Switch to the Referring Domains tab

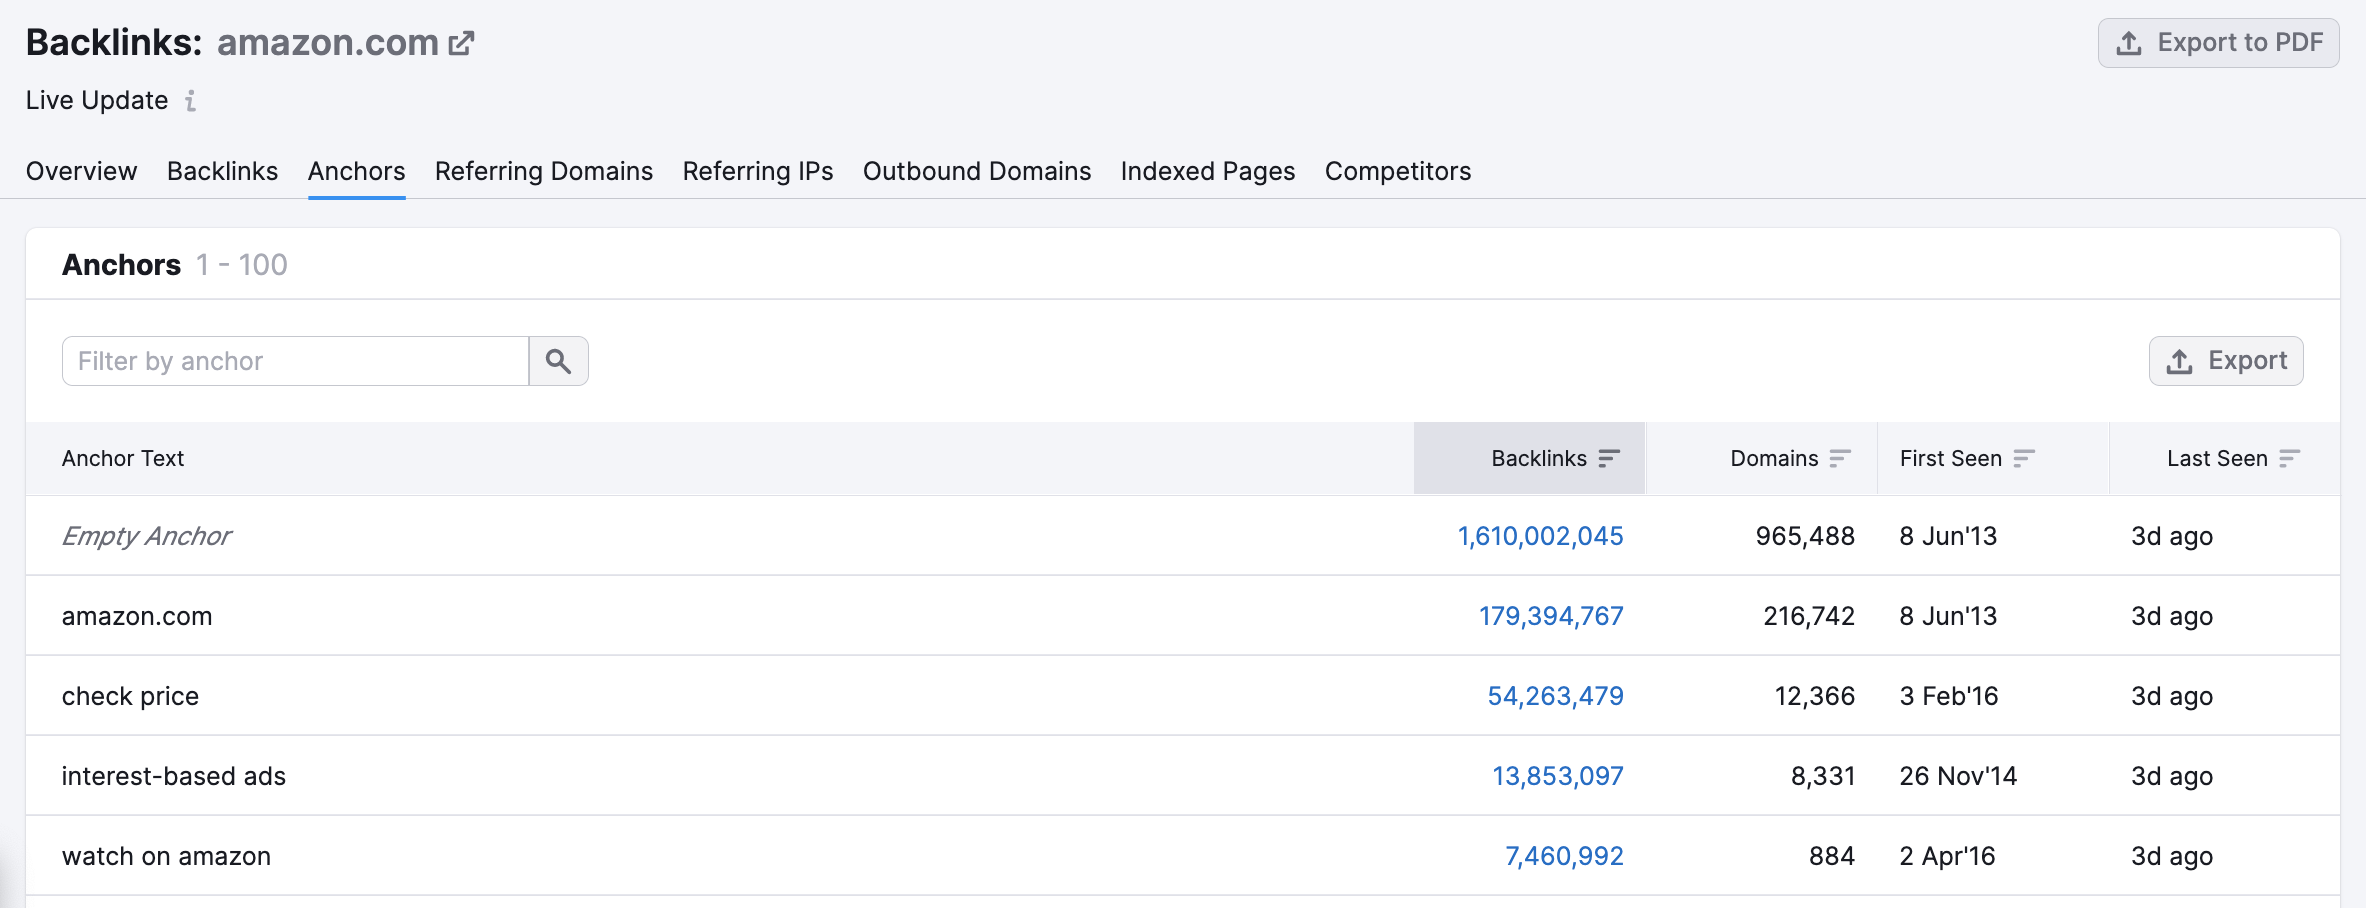(x=543, y=171)
